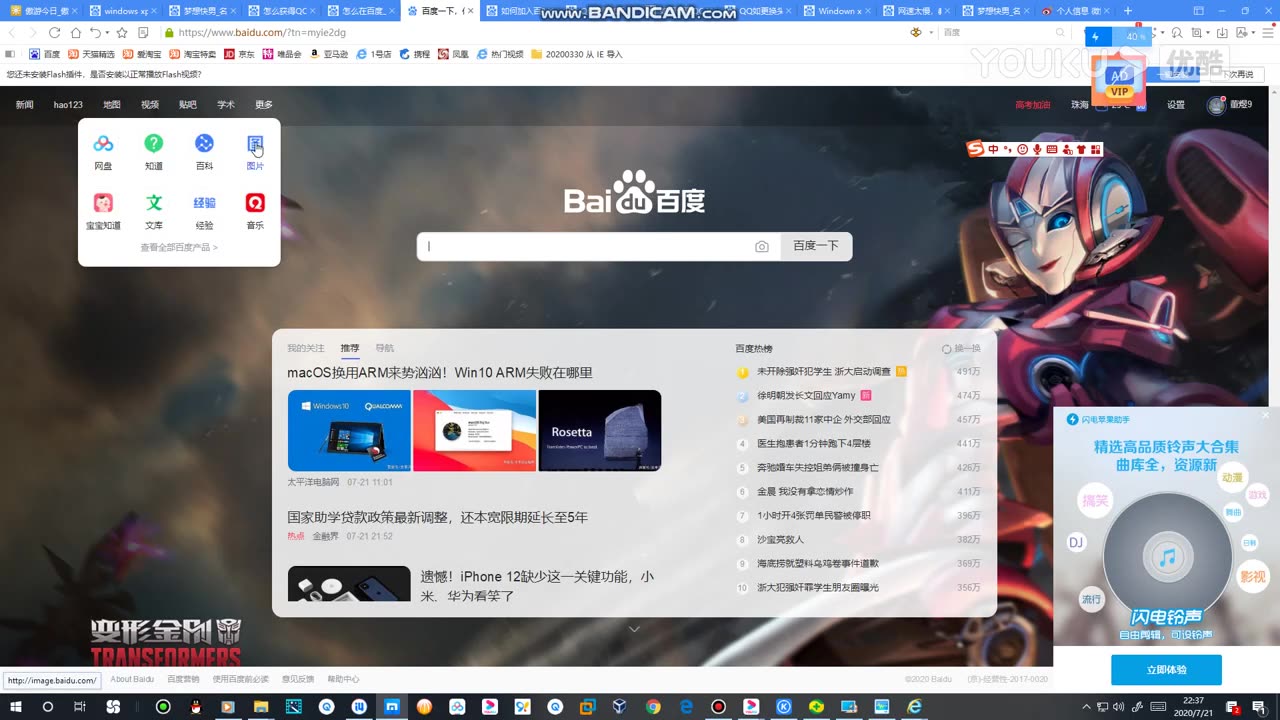Click the Windows Start button

tap(16, 707)
